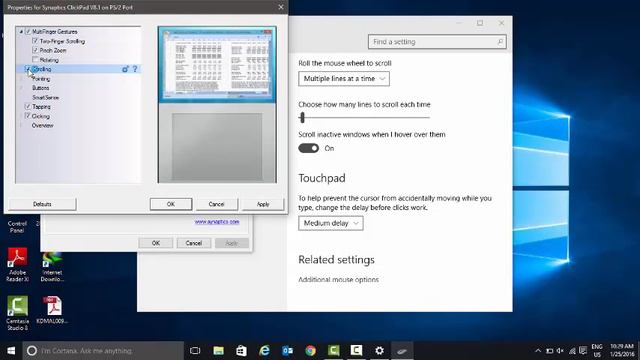
Task: Open the volume tray icon
Action: tap(560, 351)
